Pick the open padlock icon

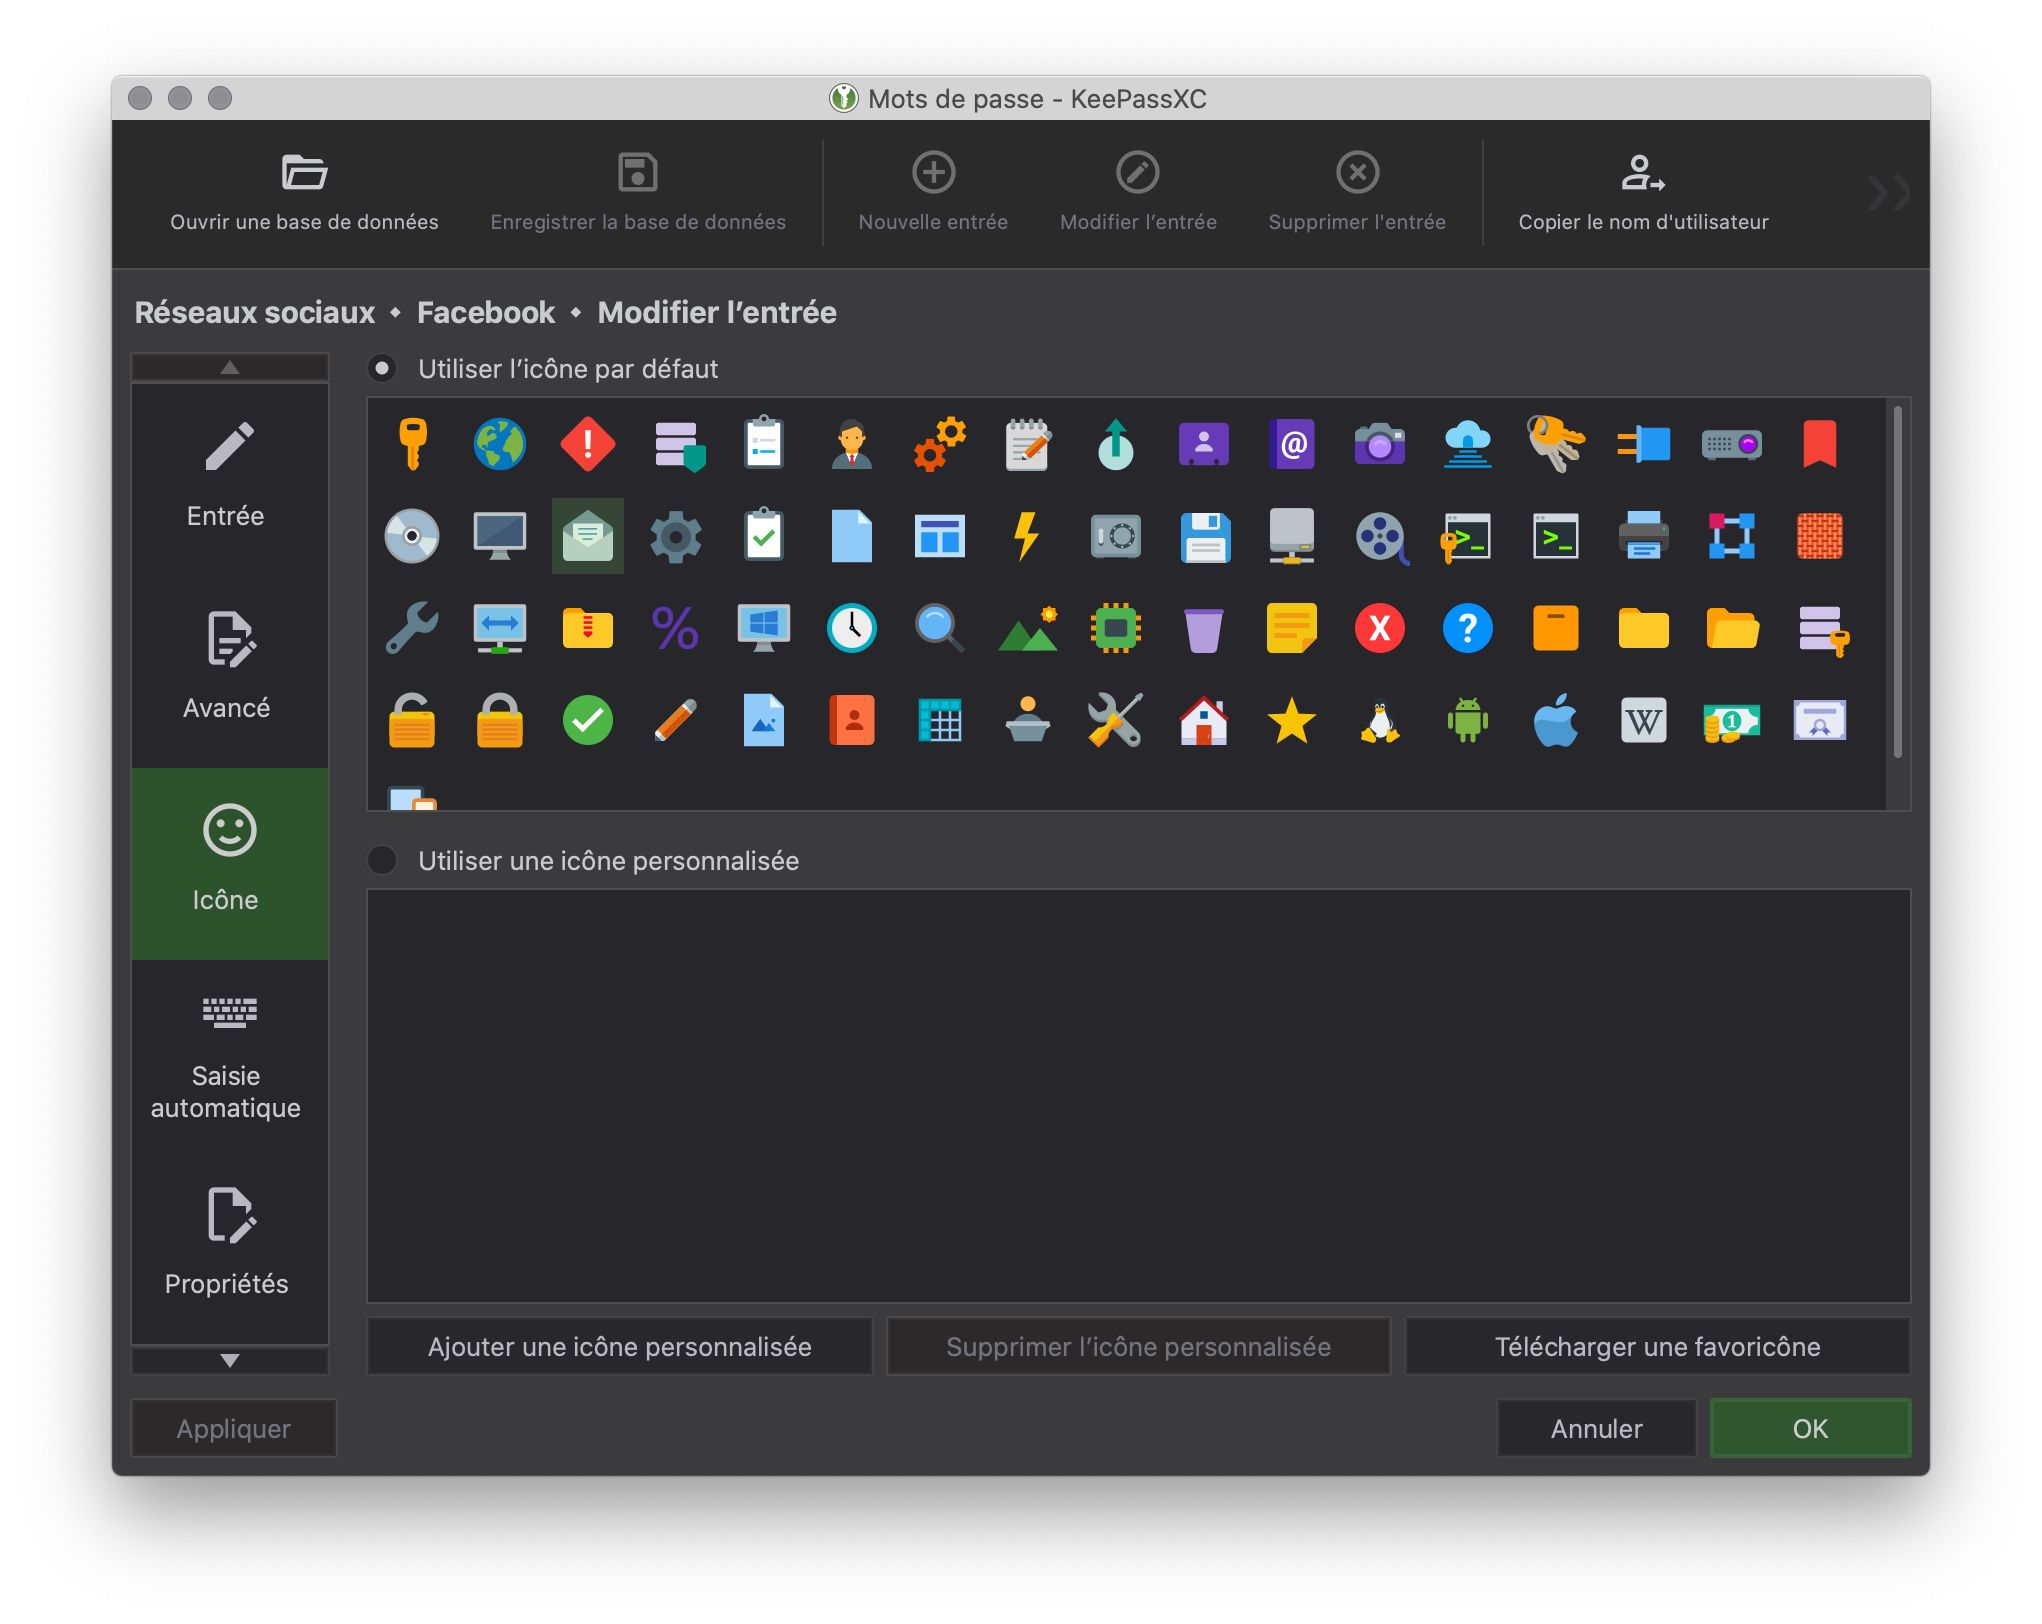[412, 720]
